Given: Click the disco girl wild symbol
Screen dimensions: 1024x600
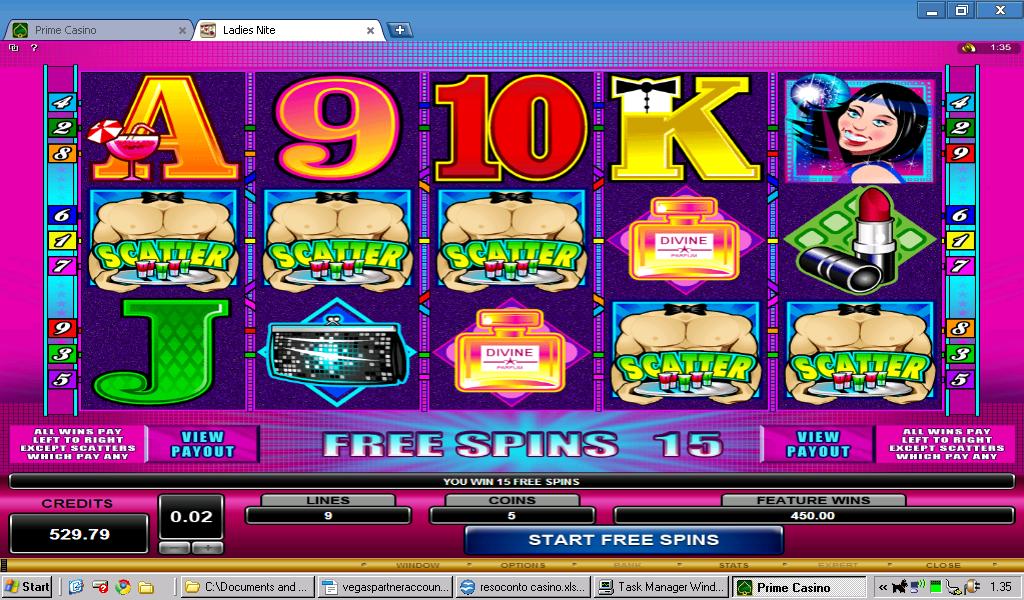Looking at the screenshot, I should click(859, 129).
